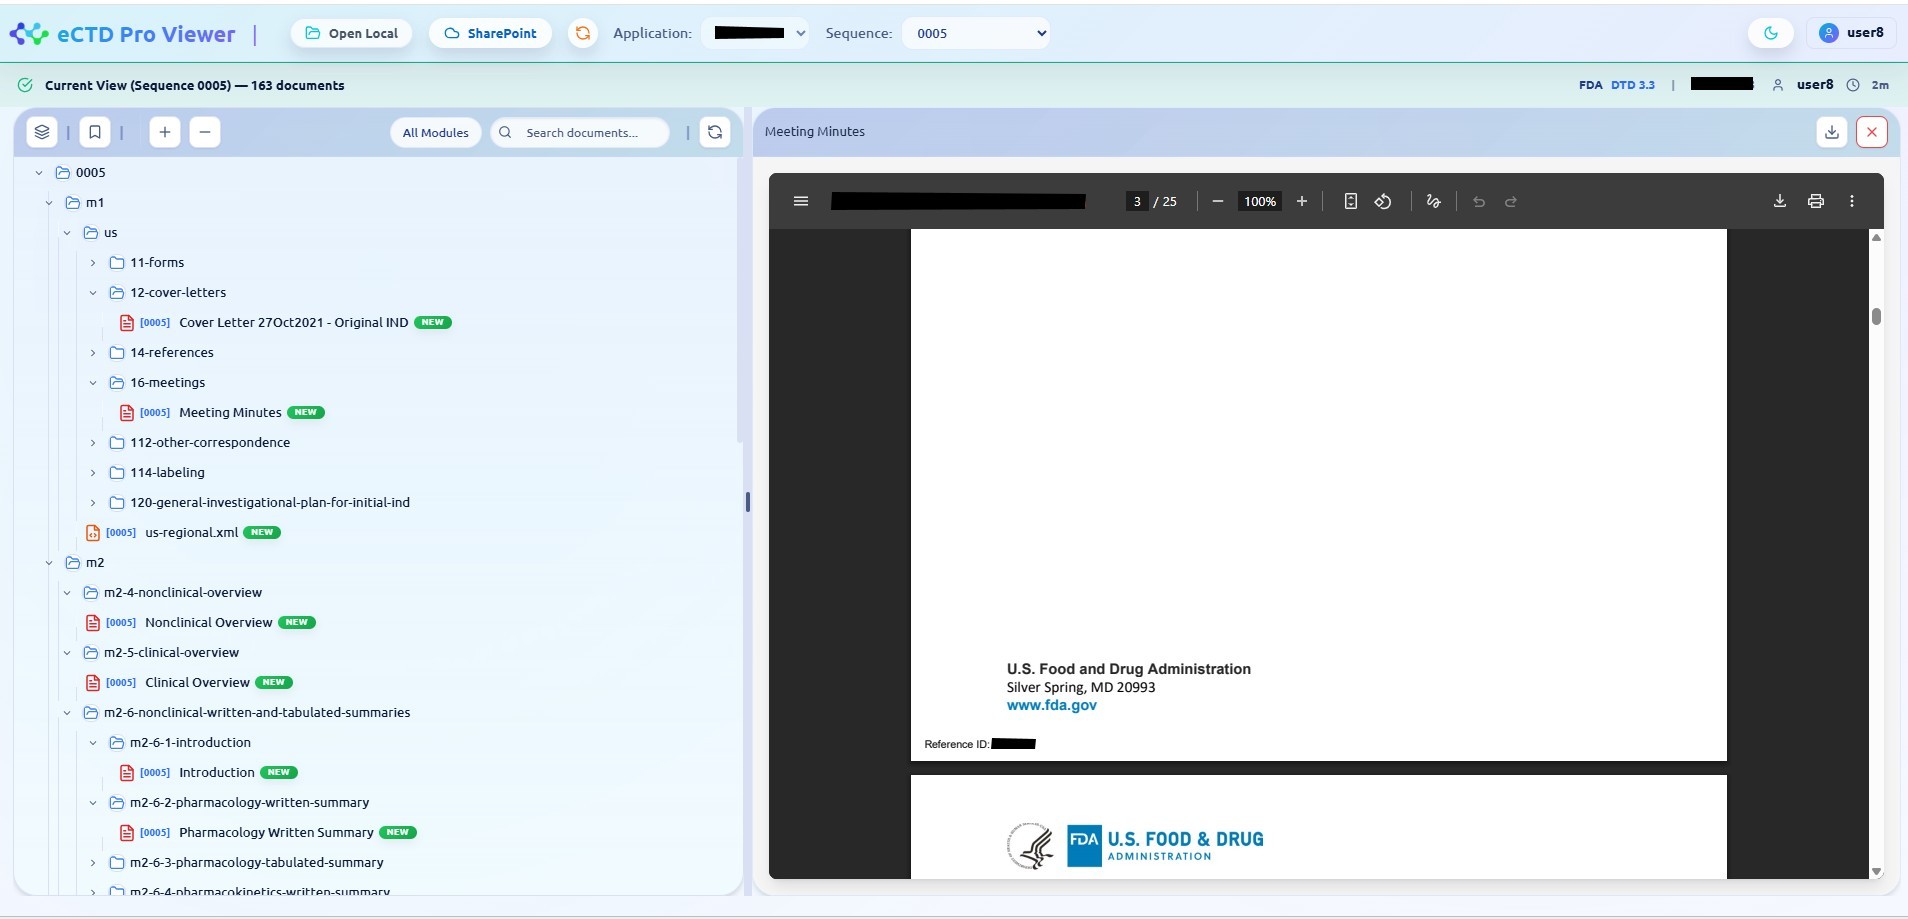1908x919 pixels.
Task: Open user8 account menu
Action: [1851, 33]
